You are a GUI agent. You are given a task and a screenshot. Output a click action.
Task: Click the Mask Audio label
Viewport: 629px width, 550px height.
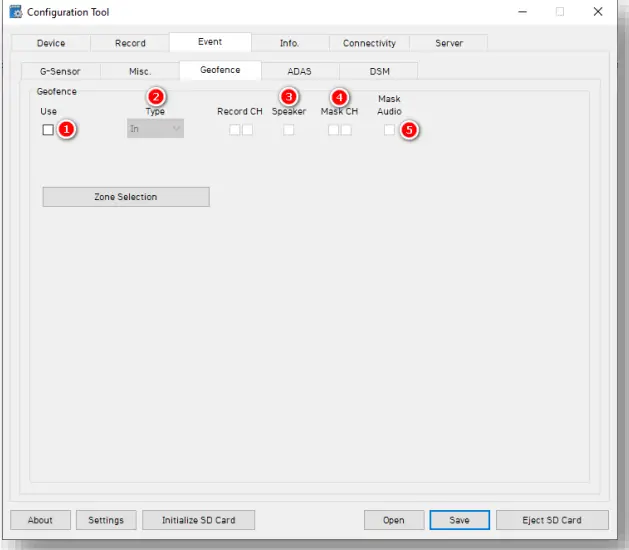(389, 105)
